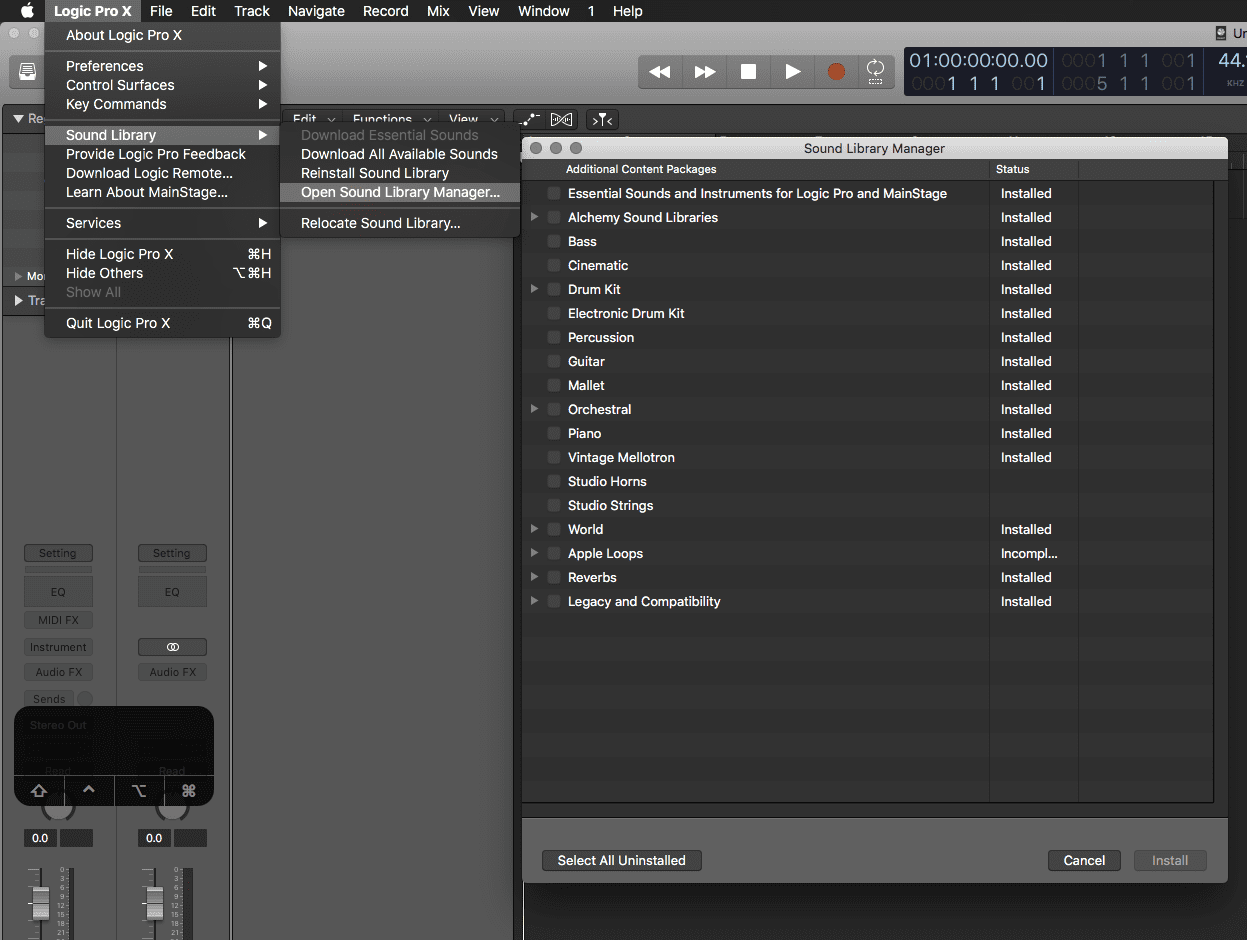Screen dimensions: 1247x940
Task: Expand the Orchestral group
Action: pyautogui.click(x=535, y=409)
